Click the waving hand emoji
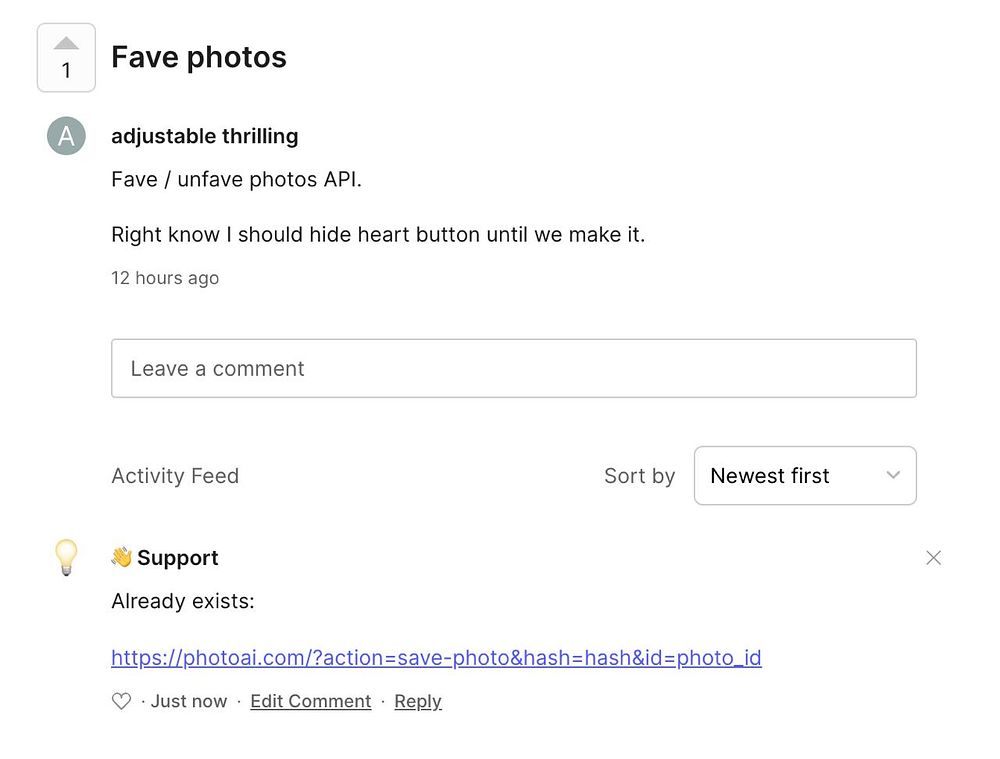 pyautogui.click(x=122, y=557)
